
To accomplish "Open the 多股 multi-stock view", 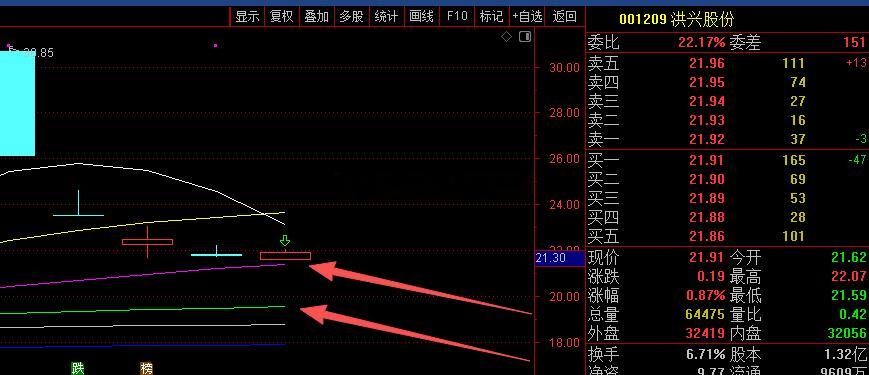I will [351, 17].
